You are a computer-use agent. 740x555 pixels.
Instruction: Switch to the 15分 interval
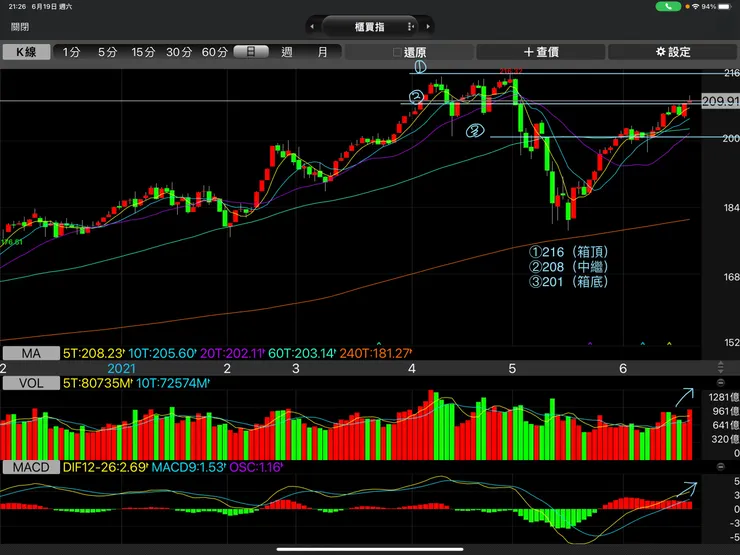[143, 52]
